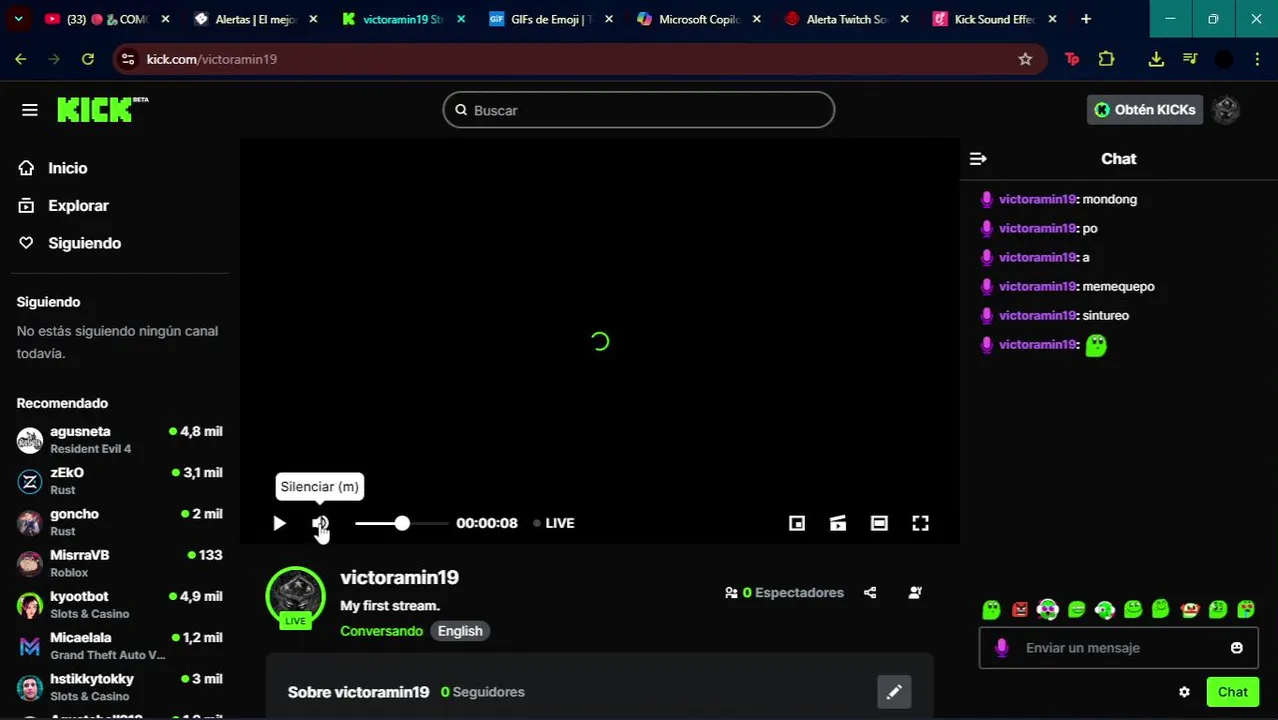Open Explorar in the sidebar
Image resolution: width=1278 pixels, height=720 pixels.
point(63,205)
